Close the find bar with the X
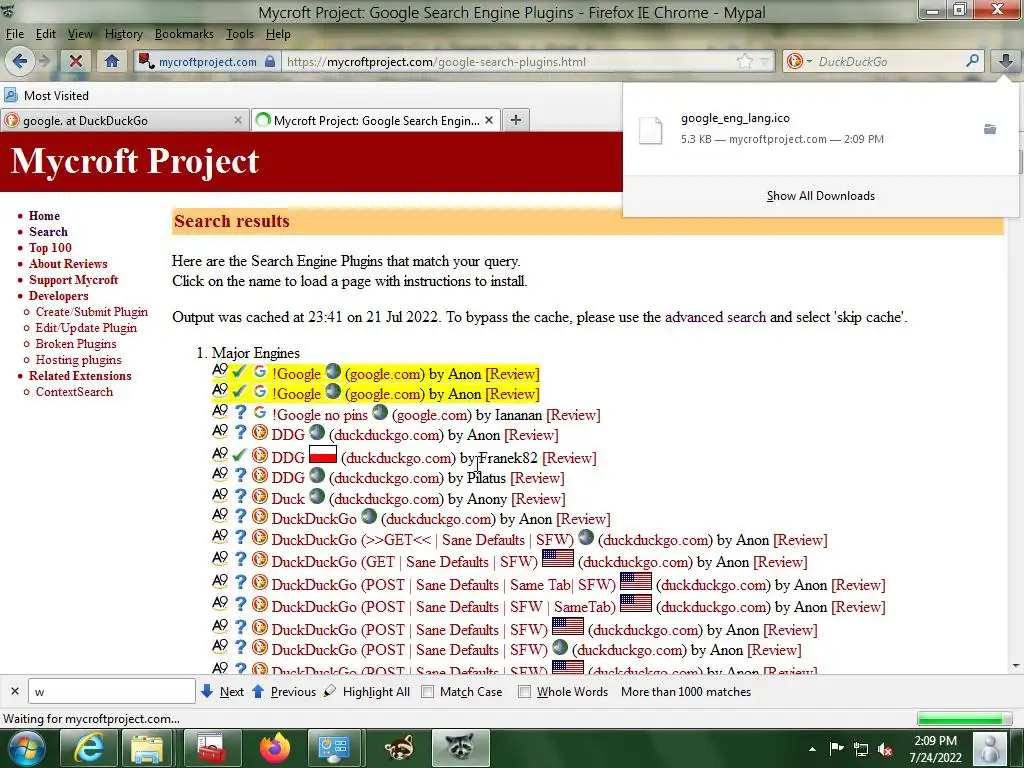The image size is (1024, 768). click(x=15, y=691)
